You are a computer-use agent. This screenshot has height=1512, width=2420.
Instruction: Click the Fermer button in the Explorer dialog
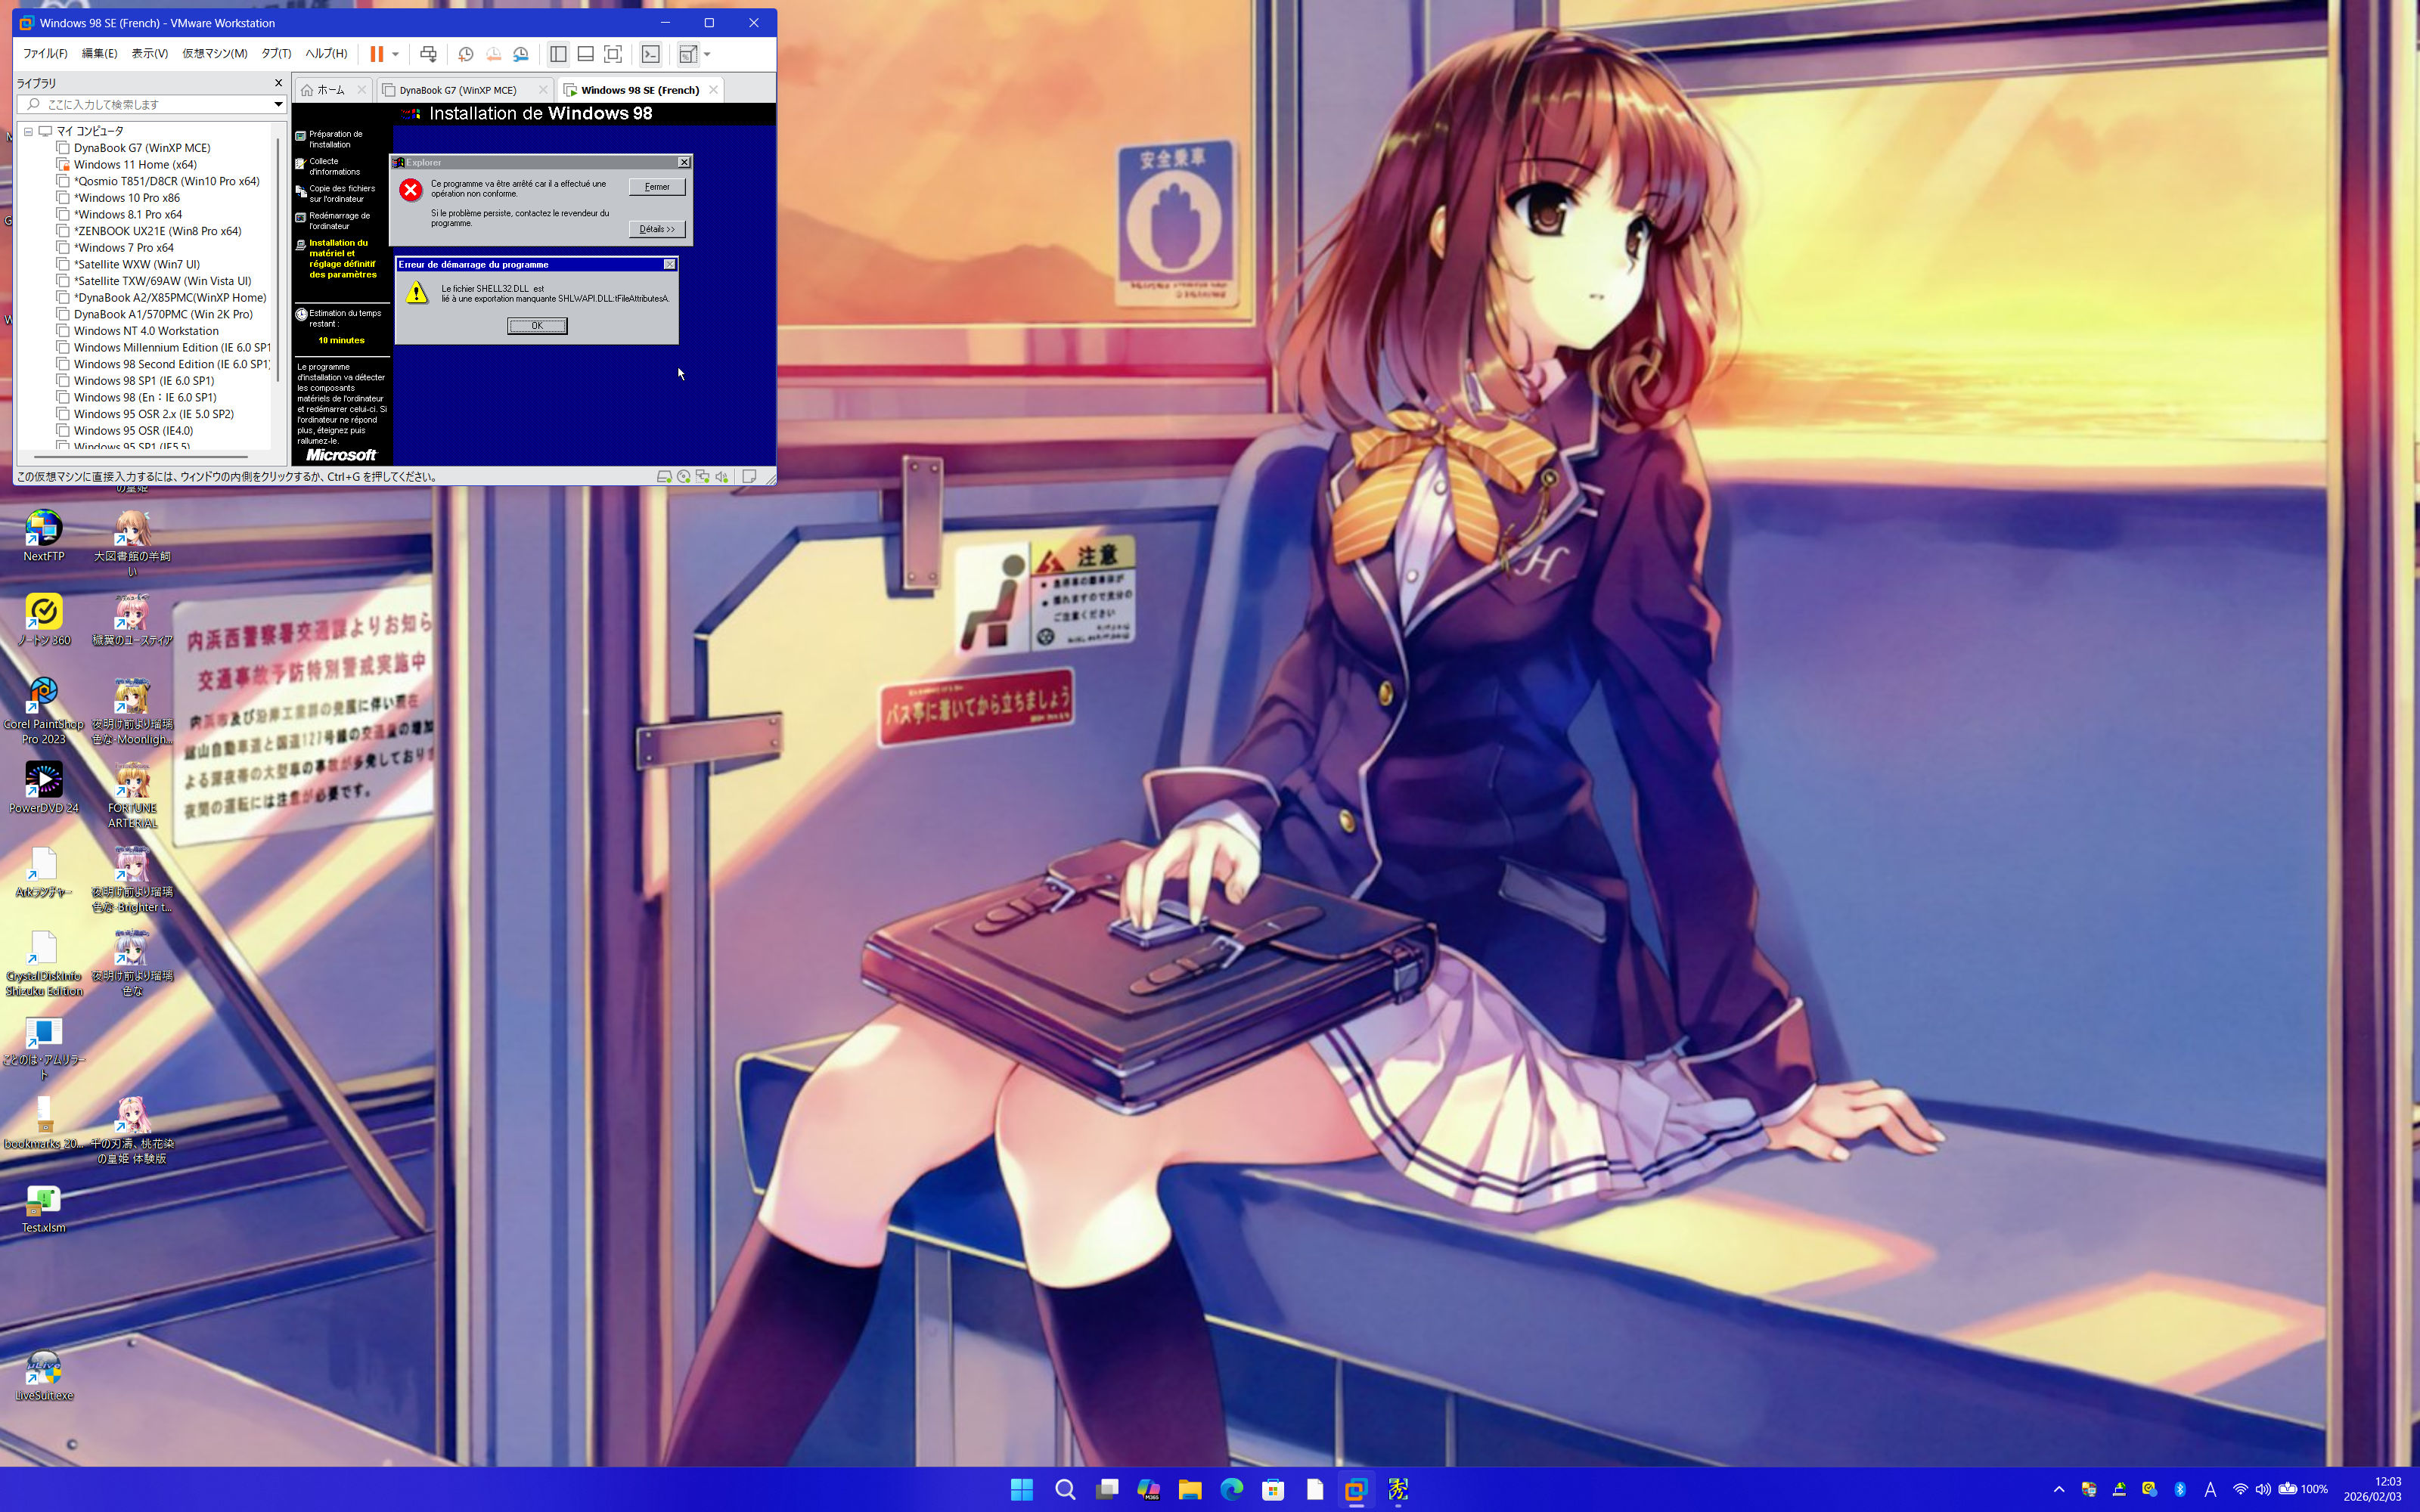[657, 187]
